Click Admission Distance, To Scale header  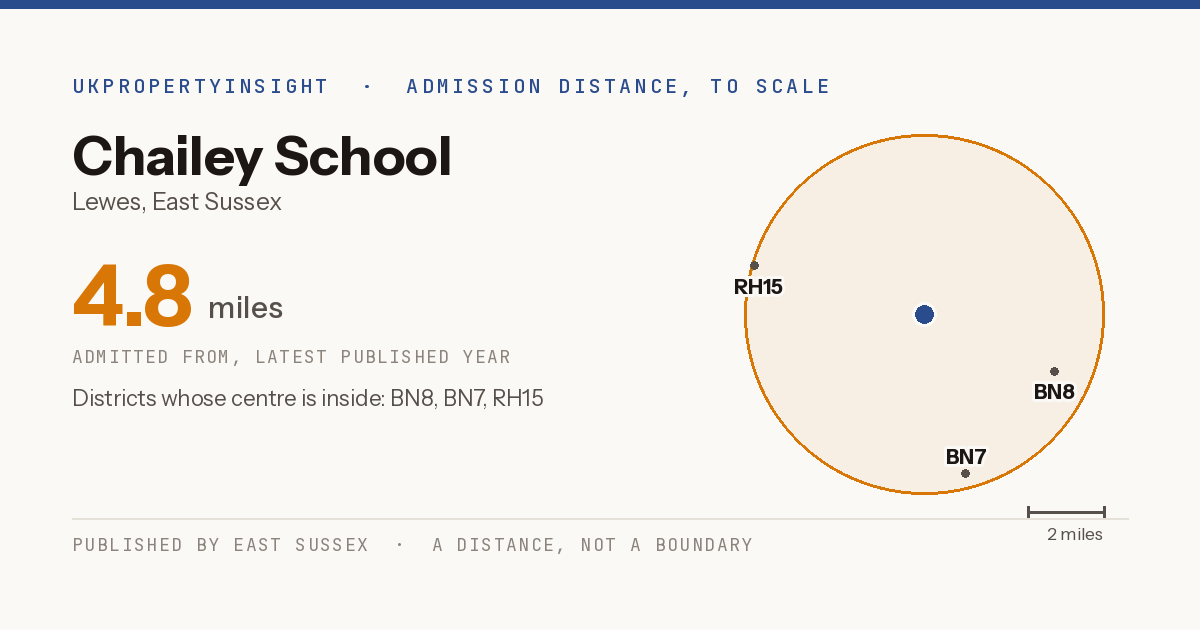point(618,87)
